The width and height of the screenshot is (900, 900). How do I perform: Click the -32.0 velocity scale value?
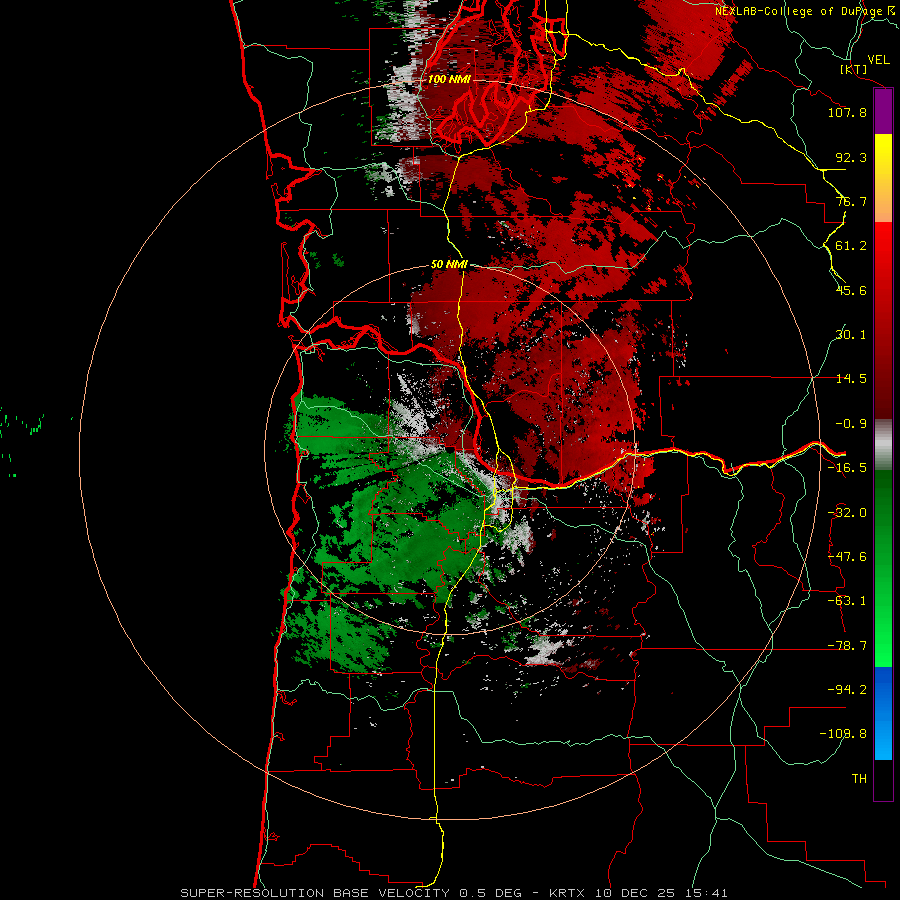click(x=847, y=513)
